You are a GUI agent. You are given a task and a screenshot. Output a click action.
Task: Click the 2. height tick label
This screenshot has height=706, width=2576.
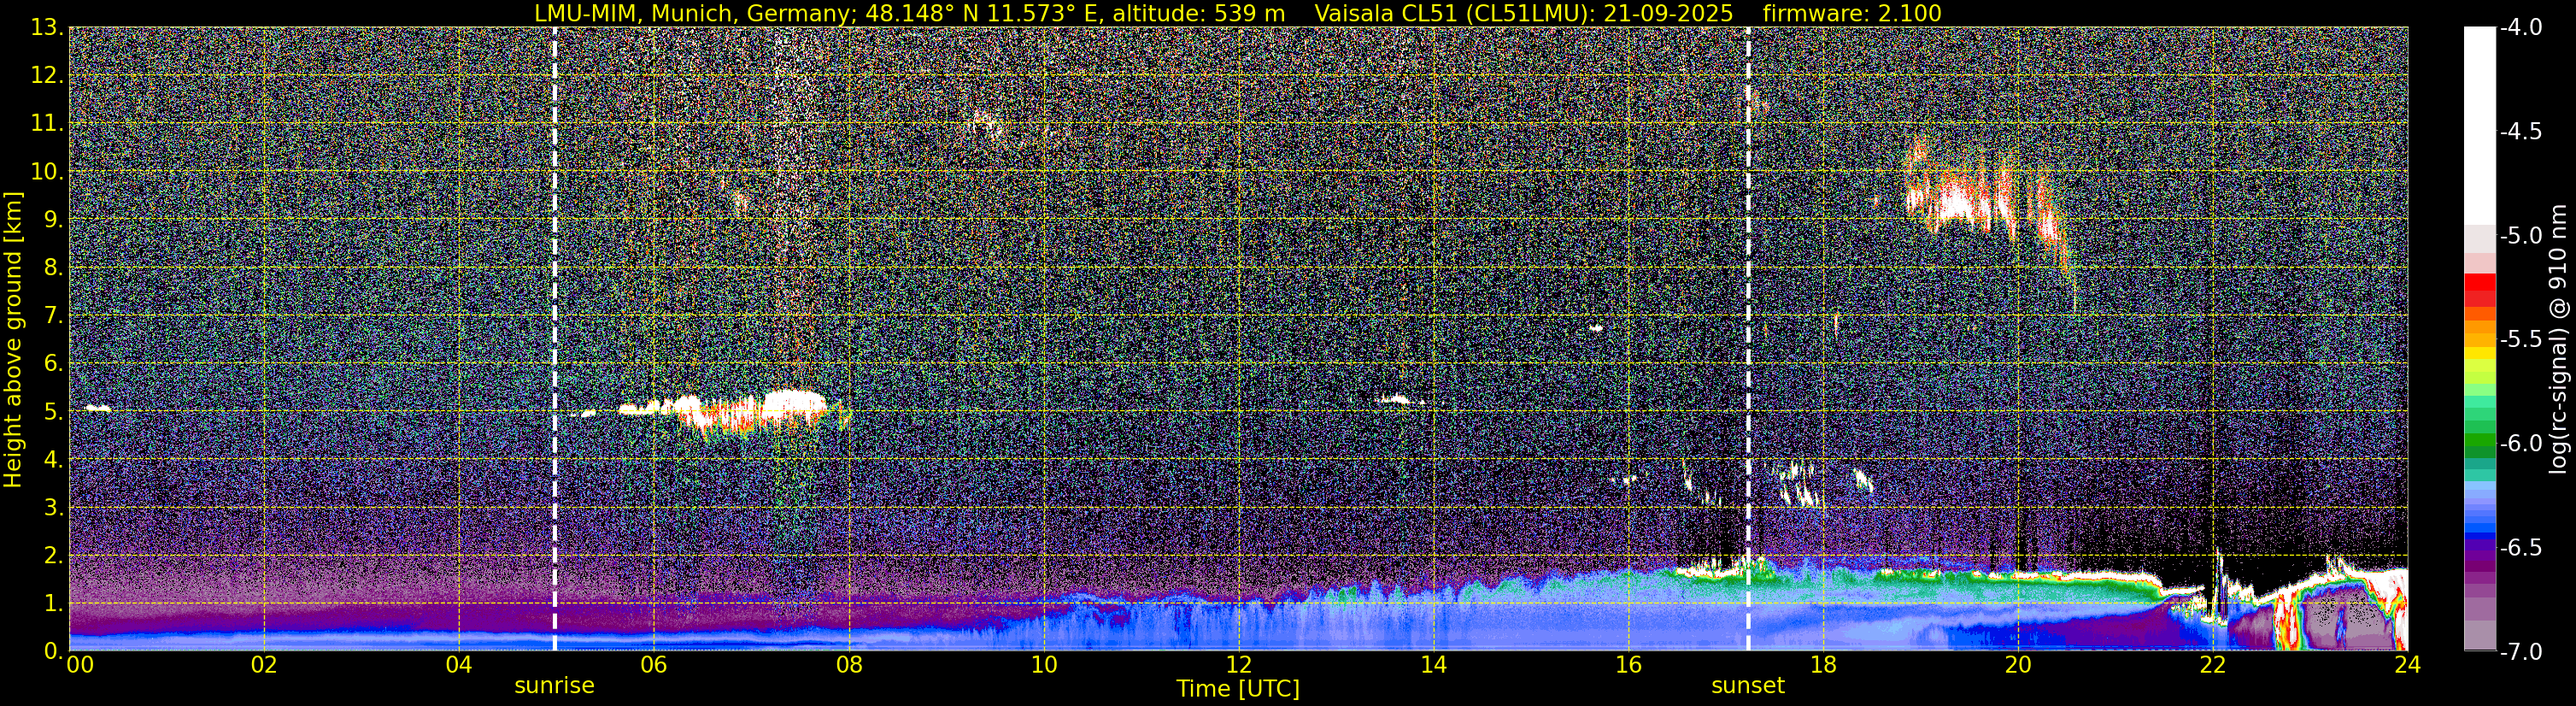[53, 555]
